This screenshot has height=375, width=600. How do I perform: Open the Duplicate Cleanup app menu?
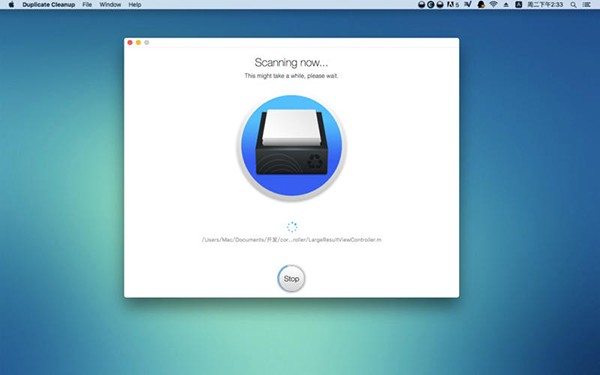49,5
